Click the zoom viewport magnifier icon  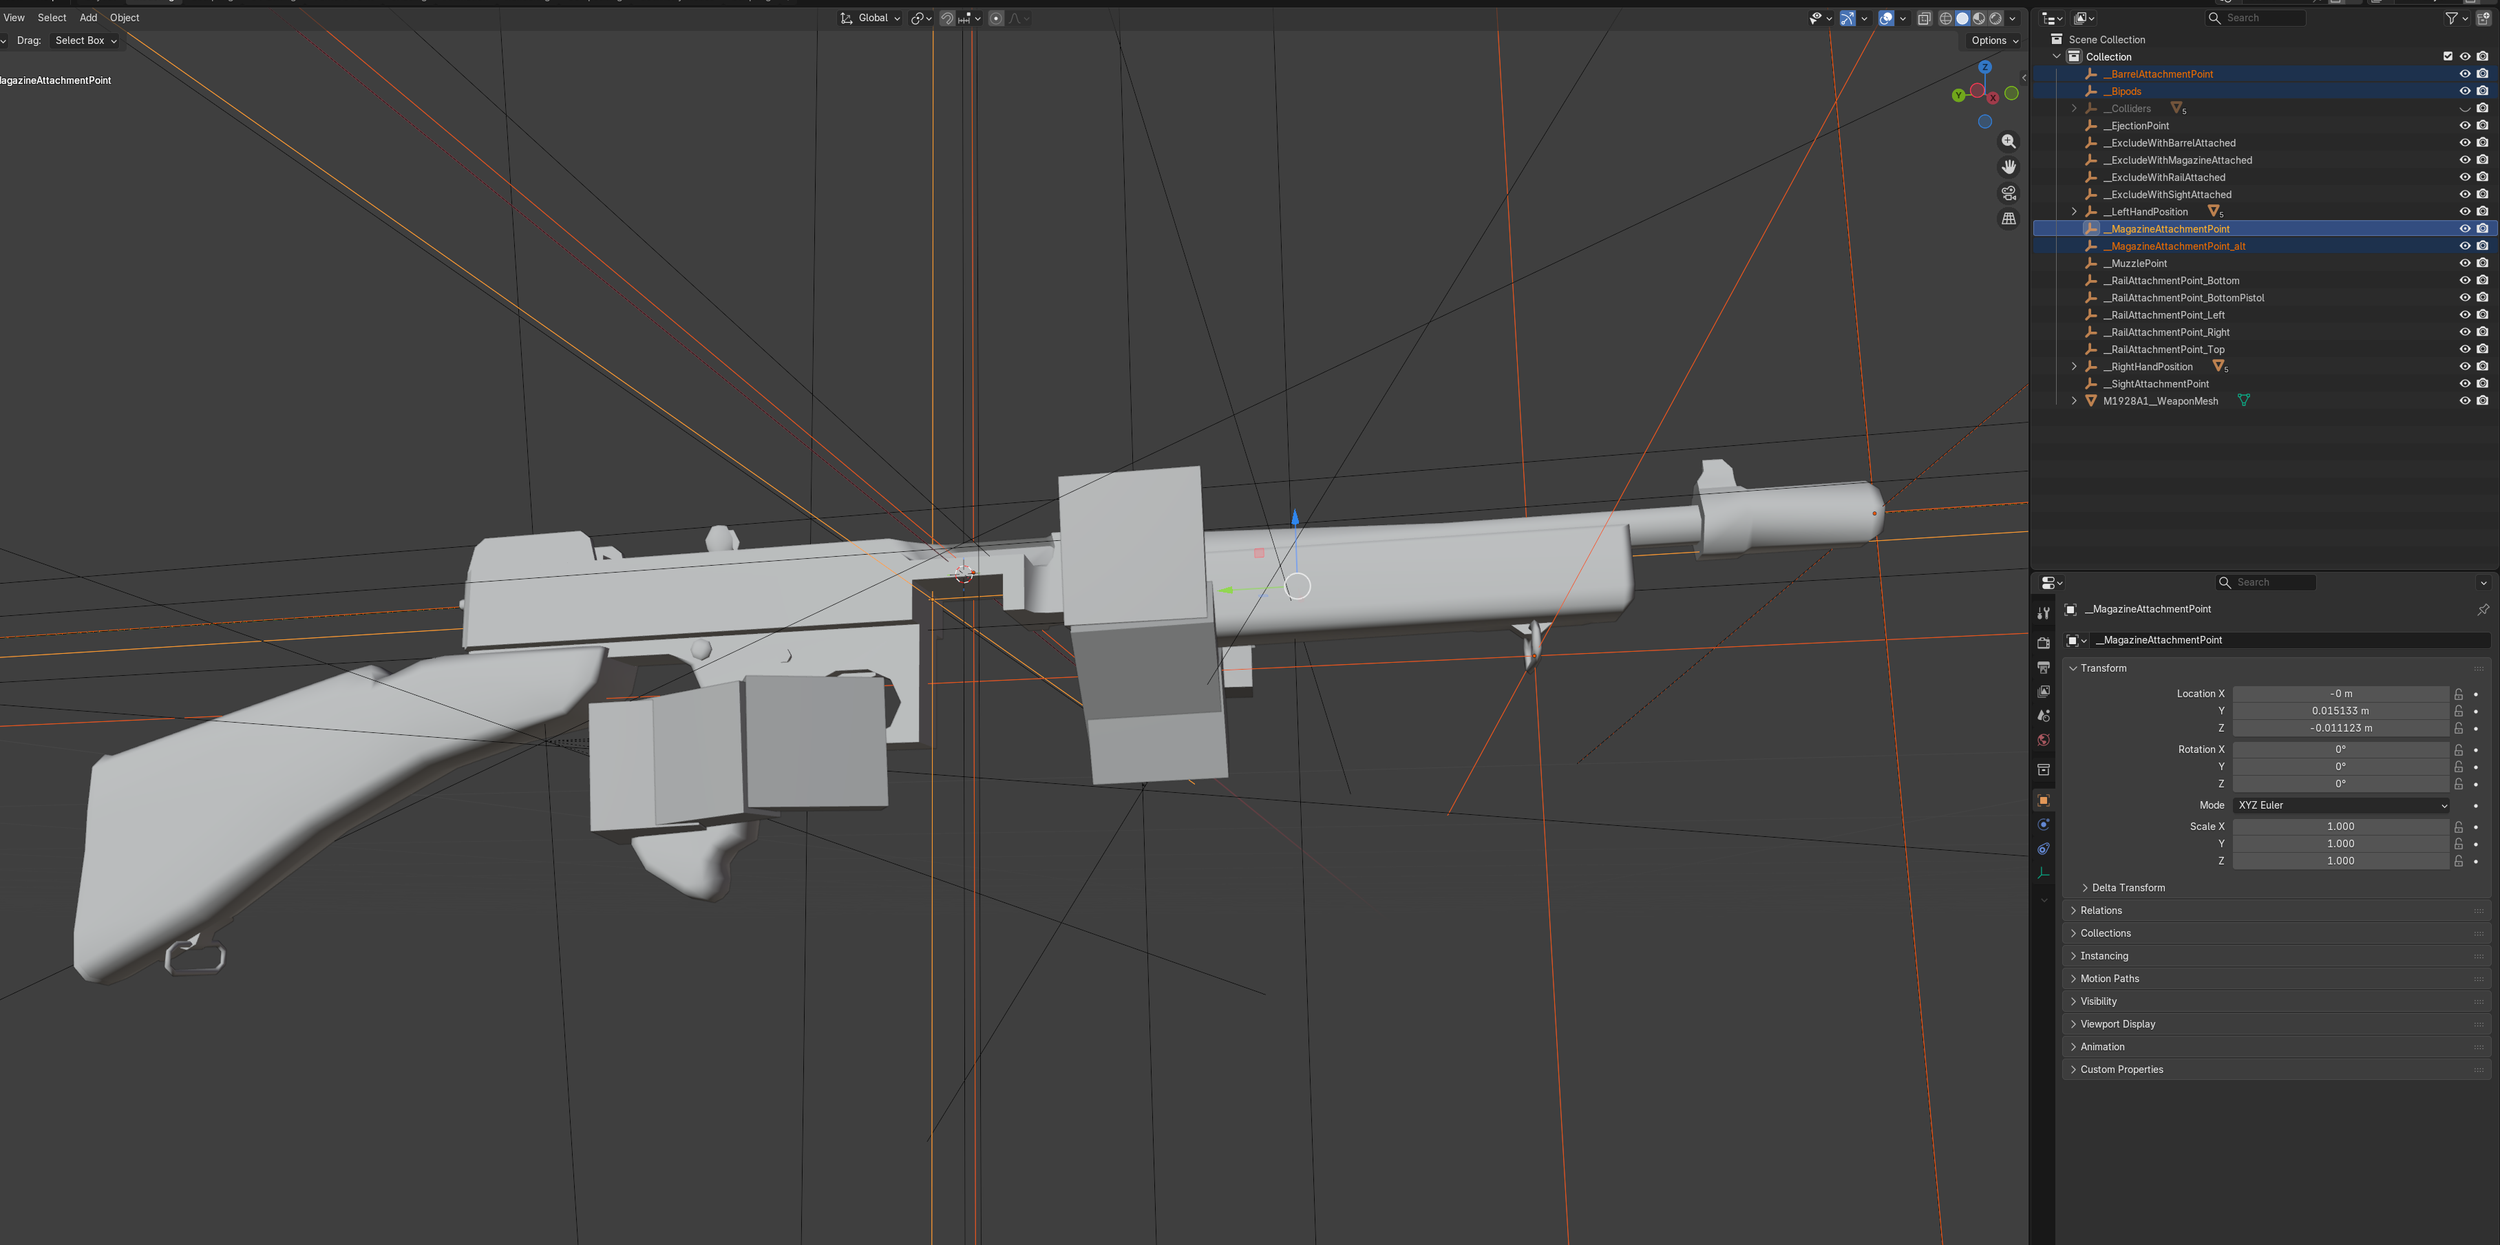click(x=2008, y=142)
